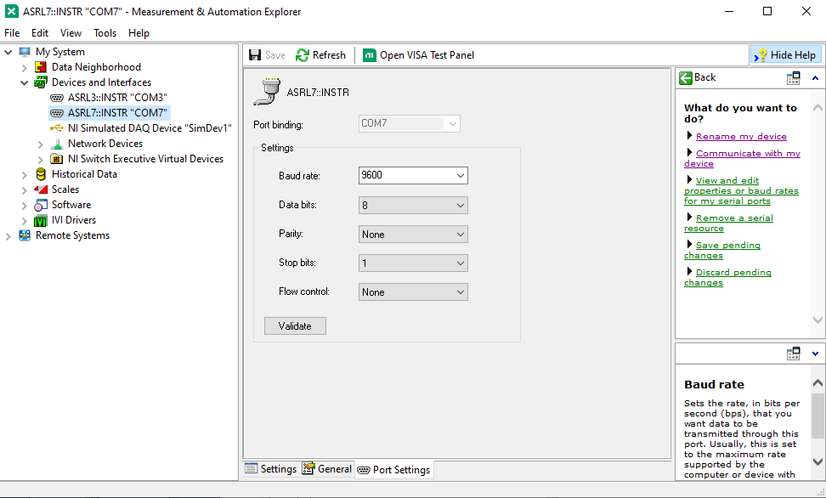Open the Parity dropdown
Screen dimensions: 826x498
[x=460, y=235]
